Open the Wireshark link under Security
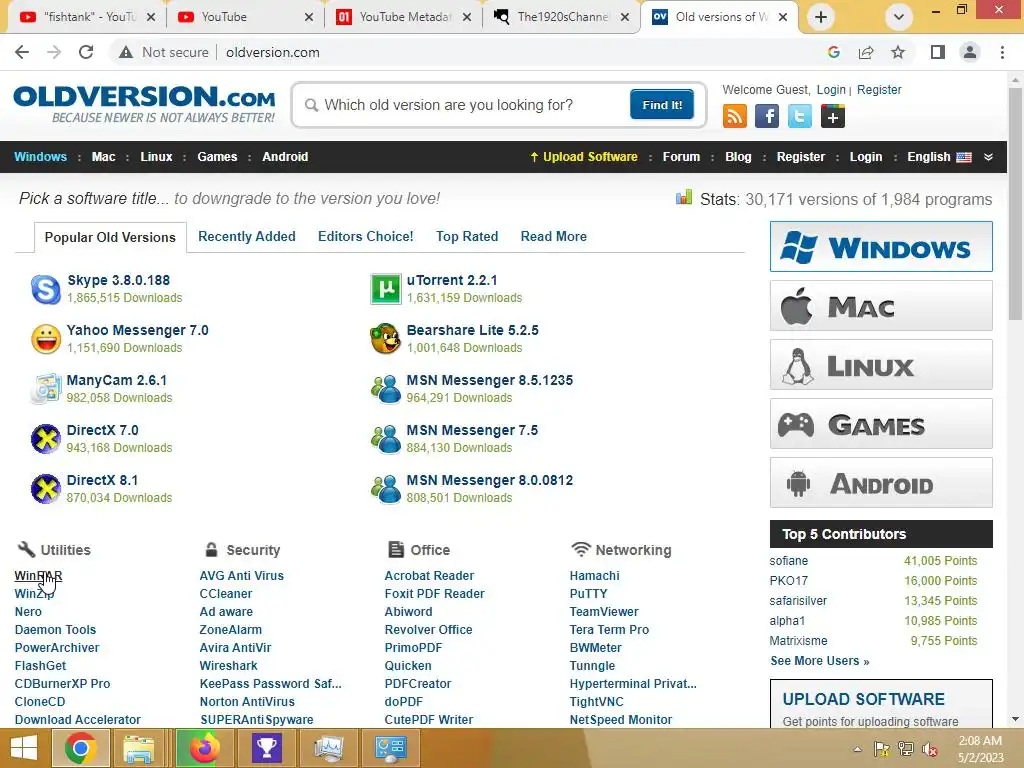 click(229, 665)
